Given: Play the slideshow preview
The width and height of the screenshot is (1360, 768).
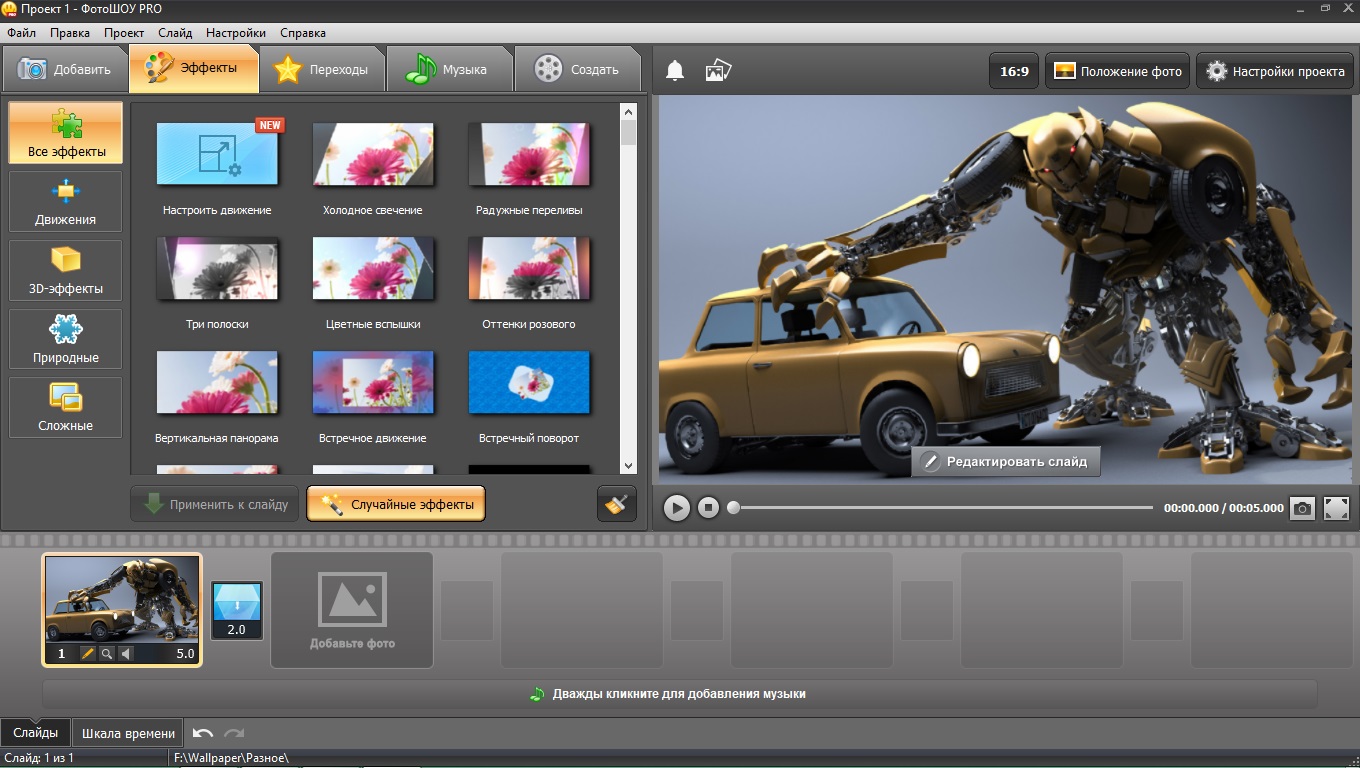Looking at the screenshot, I should click(677, 508).
